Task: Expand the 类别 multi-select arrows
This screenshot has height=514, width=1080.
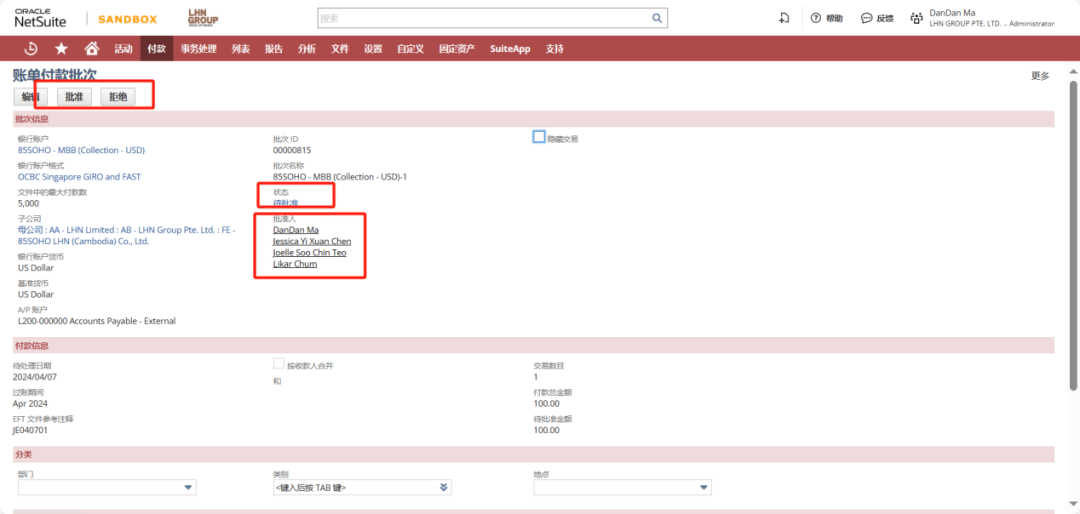Action: point(444,488)
